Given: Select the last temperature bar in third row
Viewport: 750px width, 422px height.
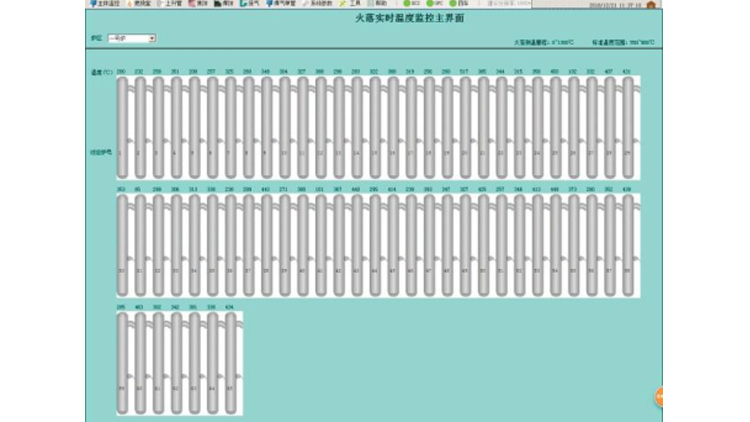Looking at the screenshot, I should pyautogui.click(x=230, y=363).
